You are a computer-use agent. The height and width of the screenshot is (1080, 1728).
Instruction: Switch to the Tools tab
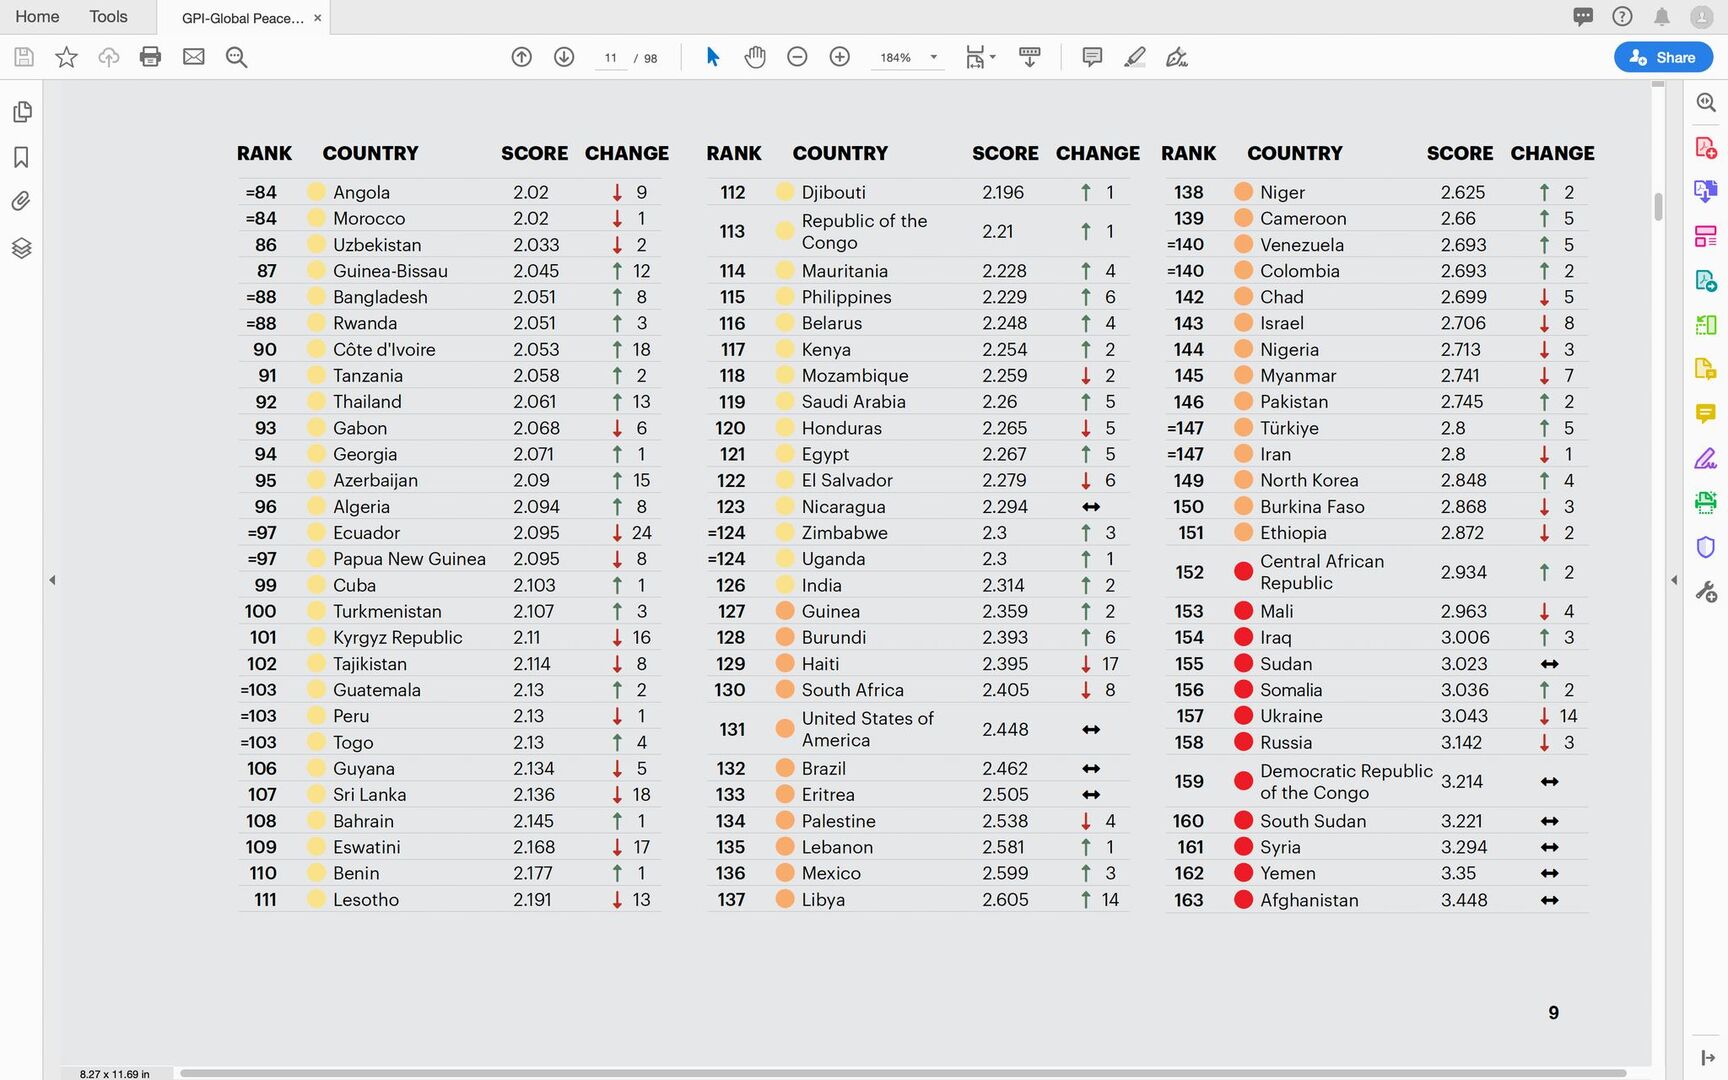click(108, 16)
